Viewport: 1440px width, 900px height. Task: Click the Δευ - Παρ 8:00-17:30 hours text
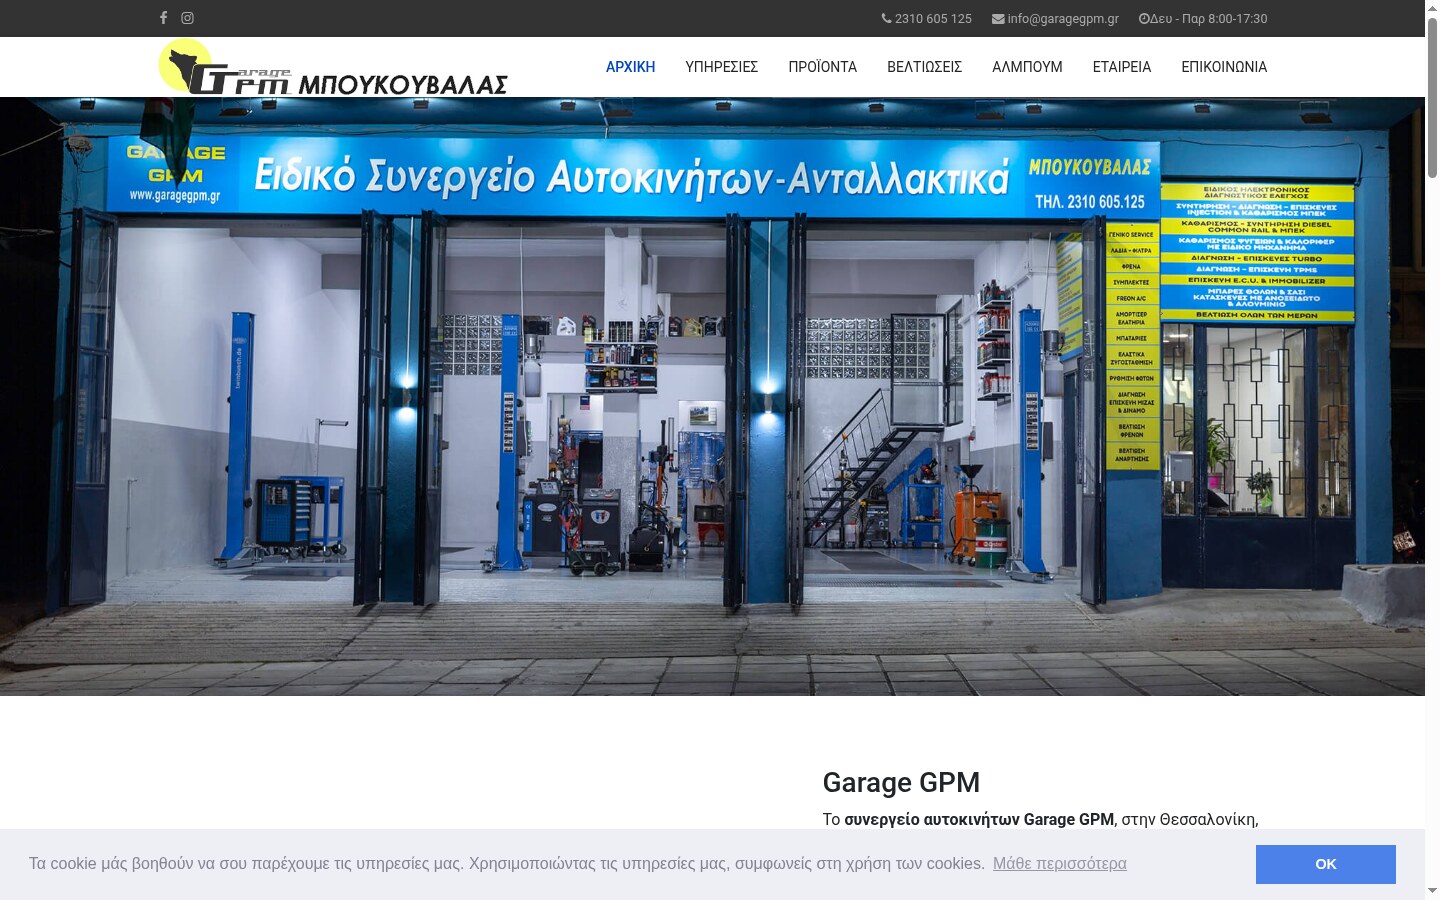tap(1208, 18)
